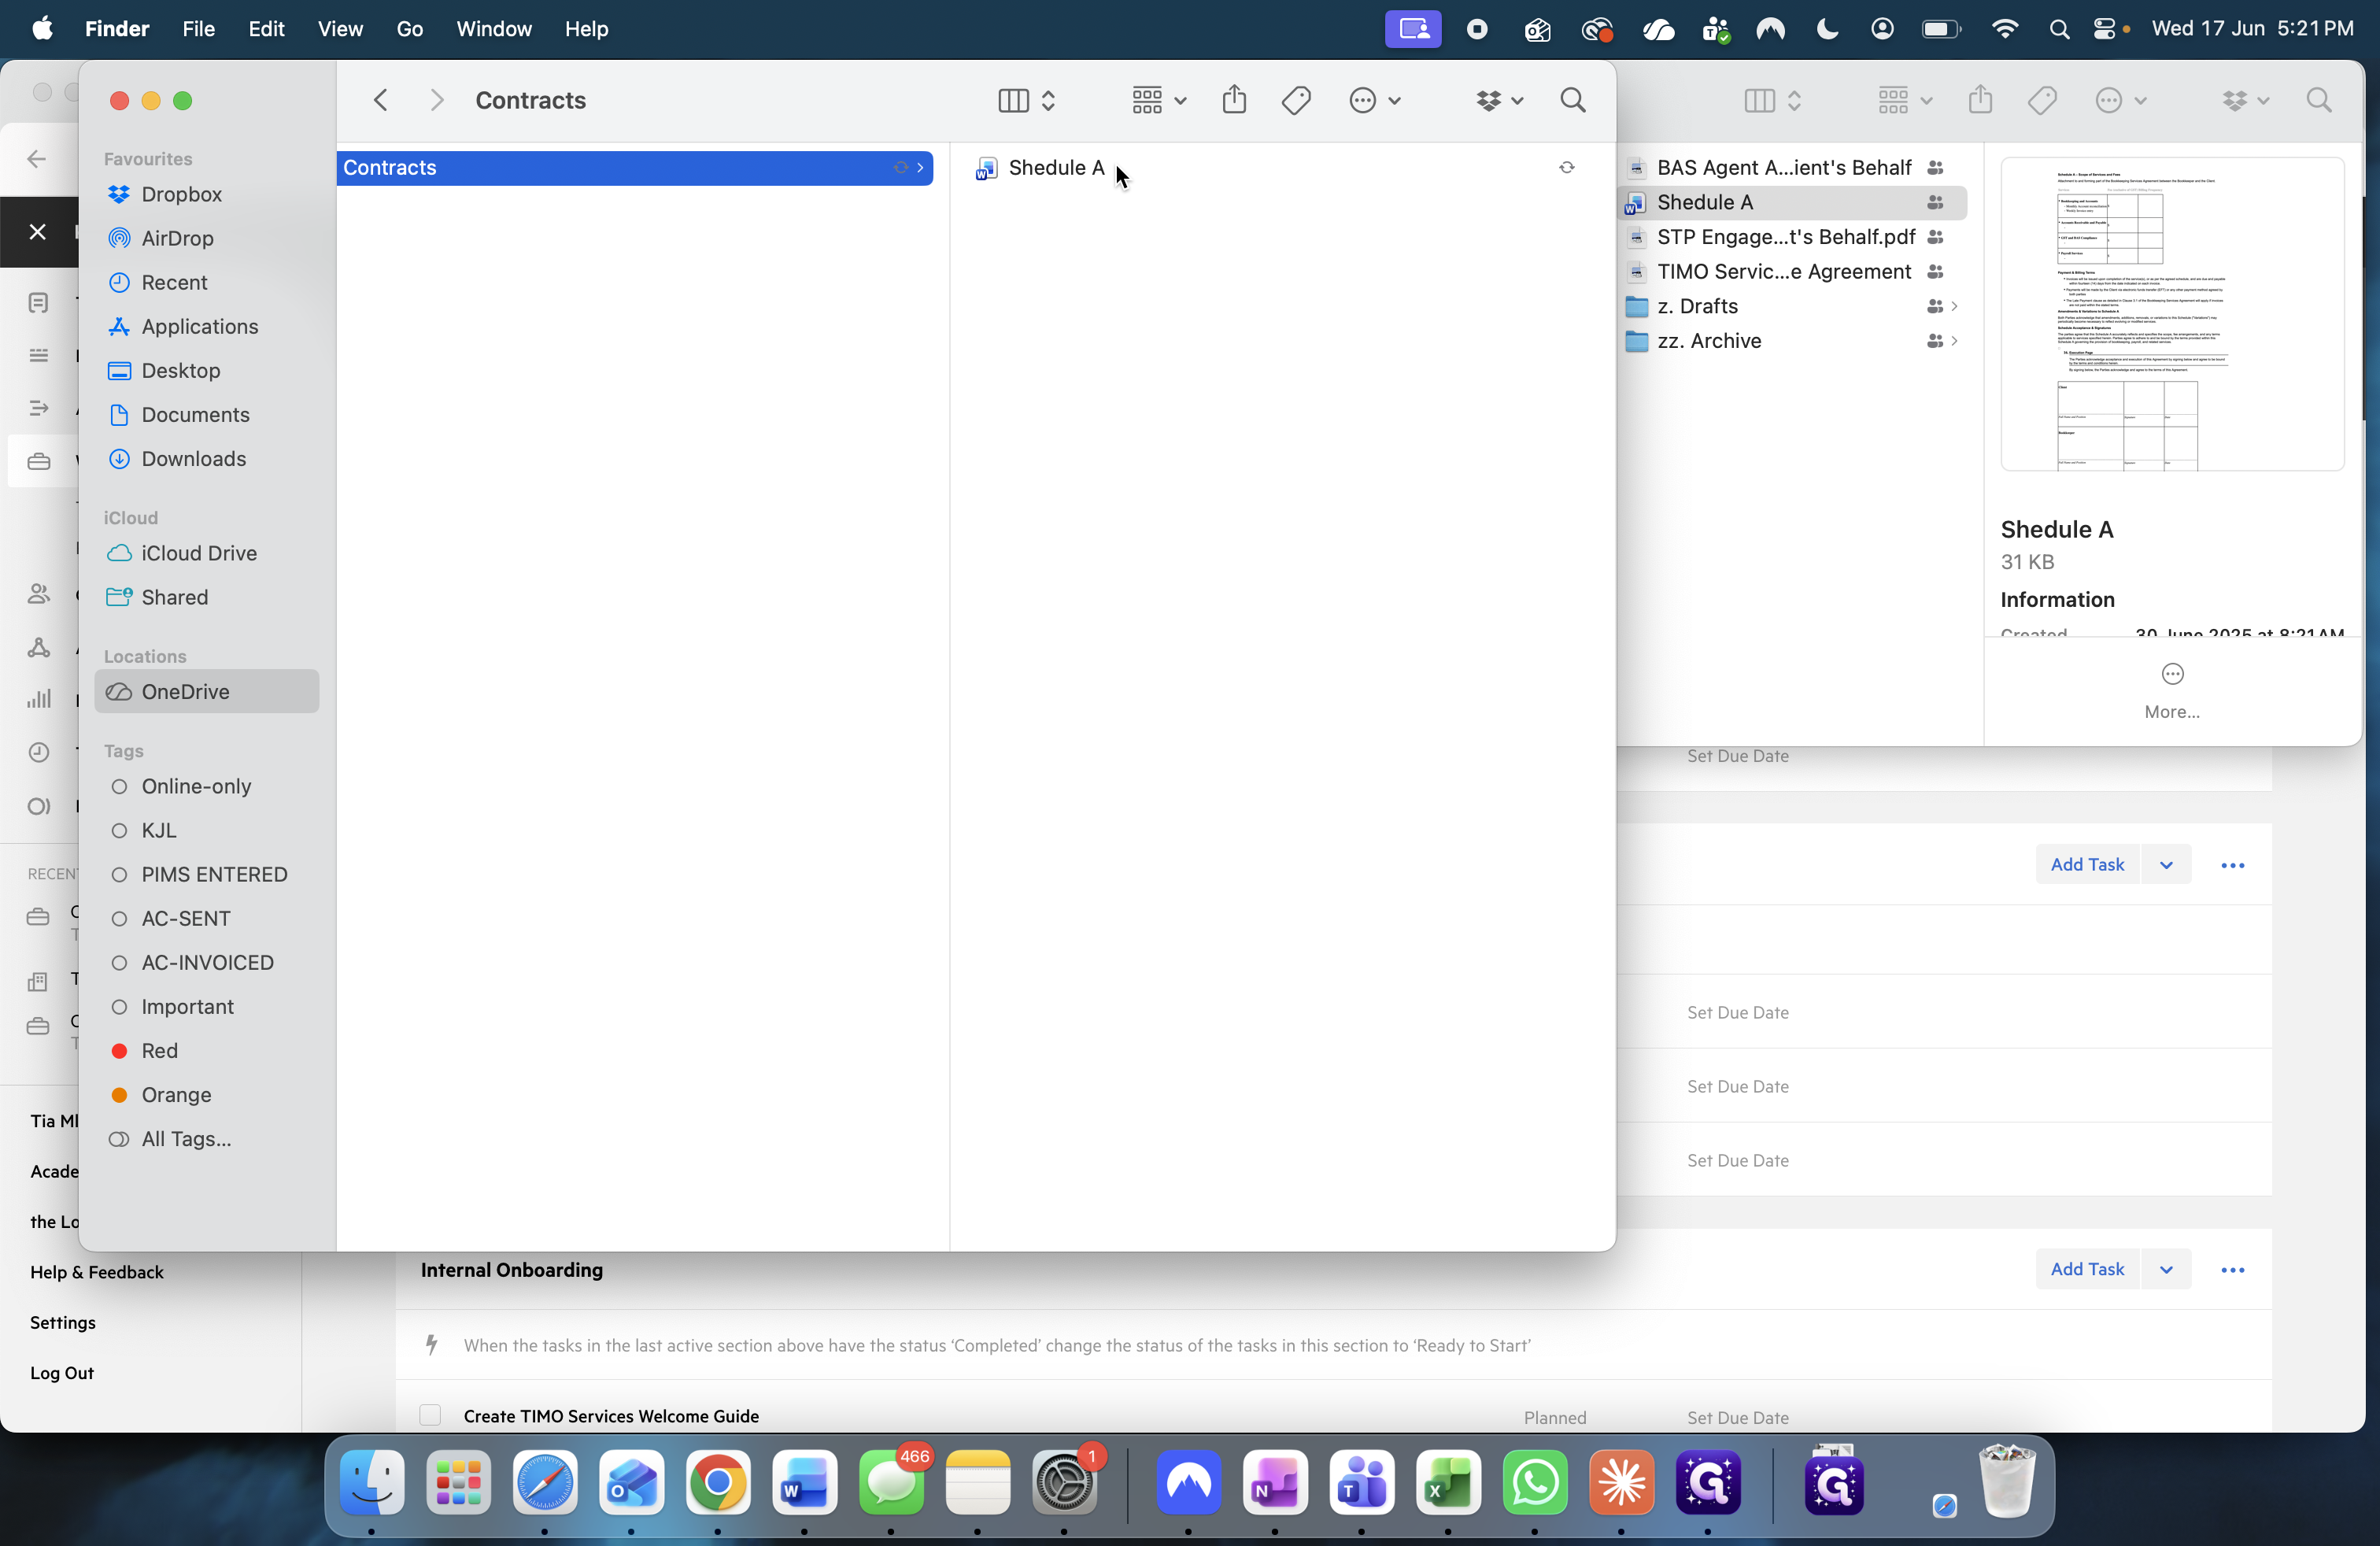Set due date for Create TIMO Services Welcome Guide
The width and height of the screenshot is (2380, 1546).
(x=1737, y=1417)
